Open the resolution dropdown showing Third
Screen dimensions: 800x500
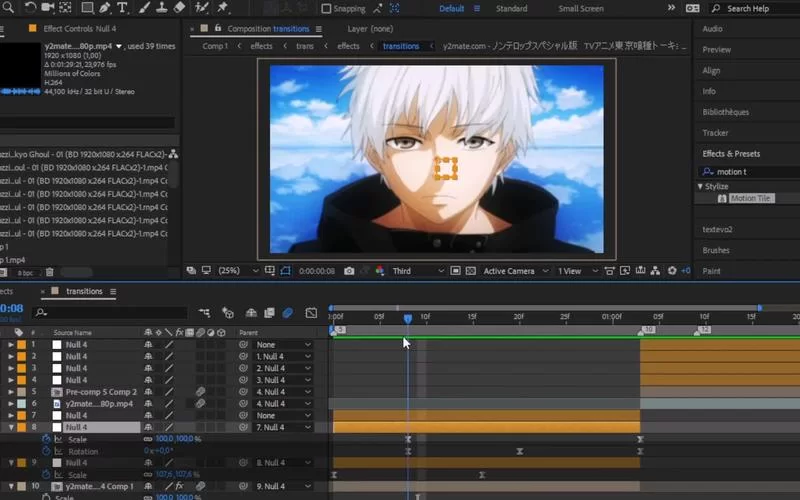click(x=418, y=271)
